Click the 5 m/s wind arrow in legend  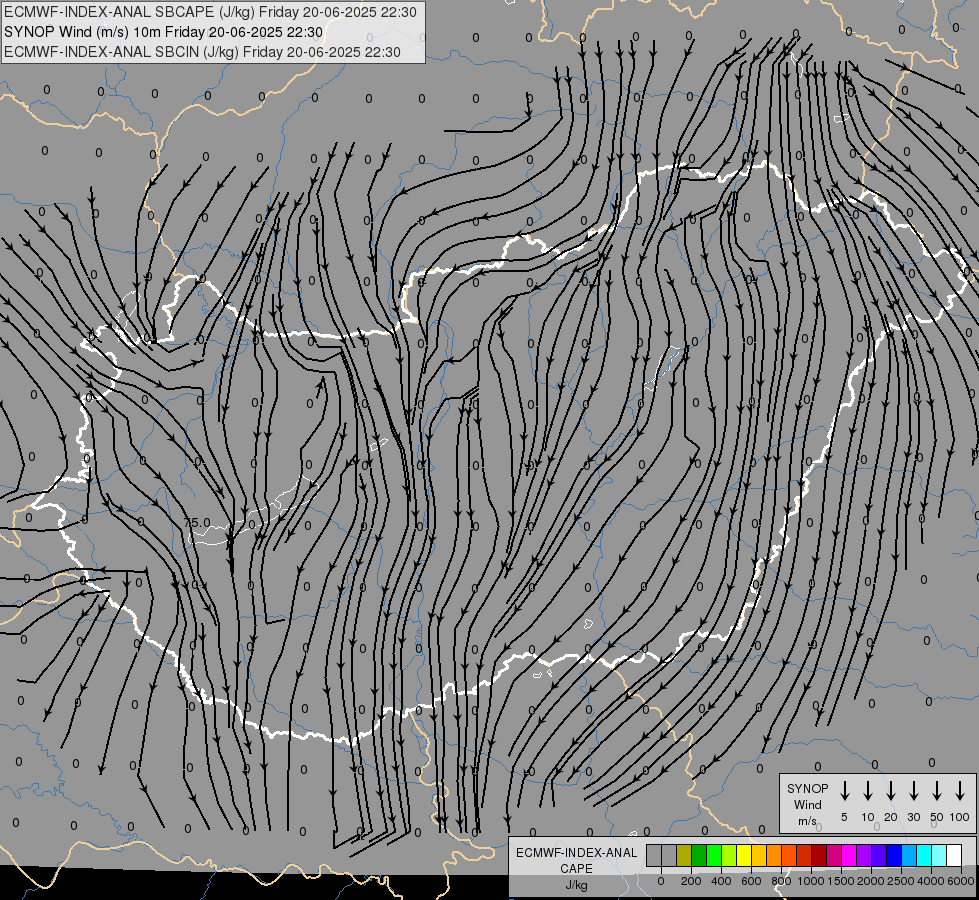[x=845, y=791]
